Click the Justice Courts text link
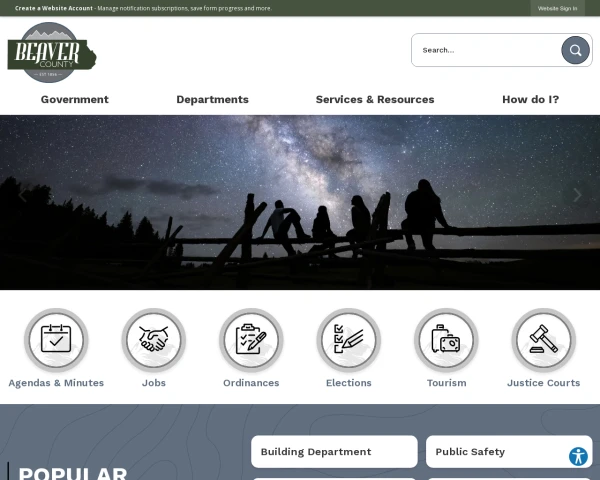 click(x=544, y=383)
